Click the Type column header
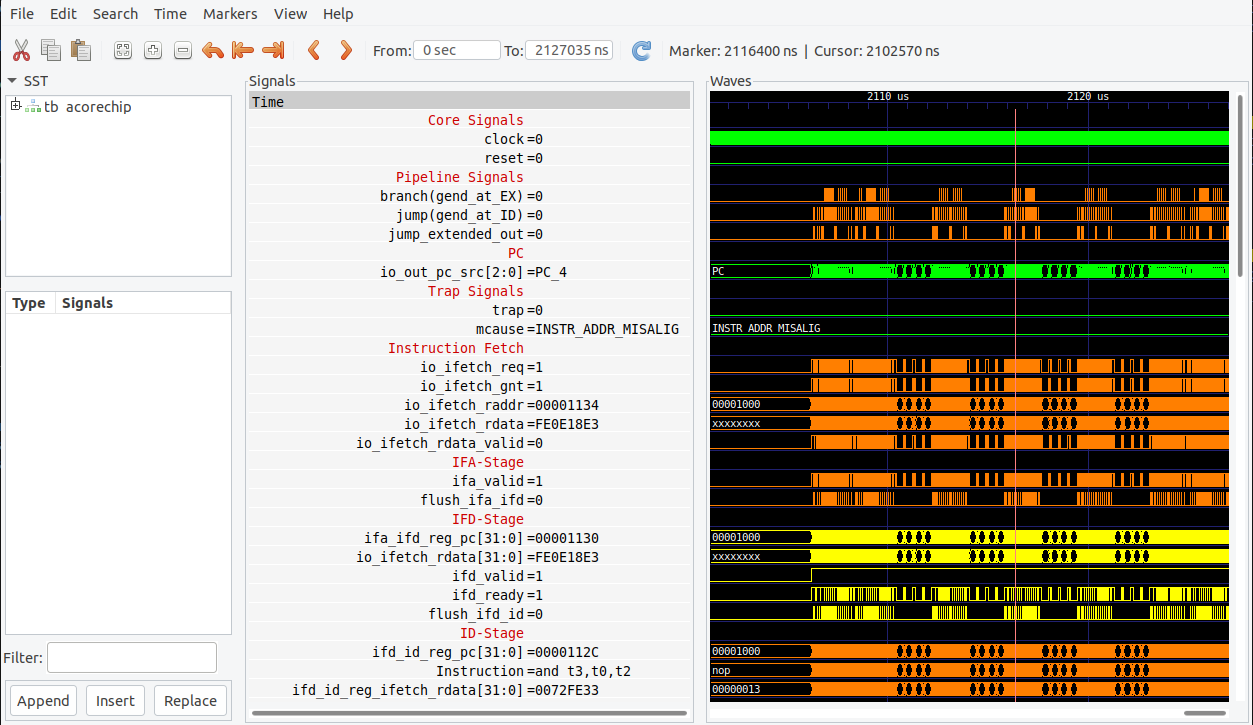This screenshot has height=725, width=1253. pyautogui.click(x=29, y=303)
